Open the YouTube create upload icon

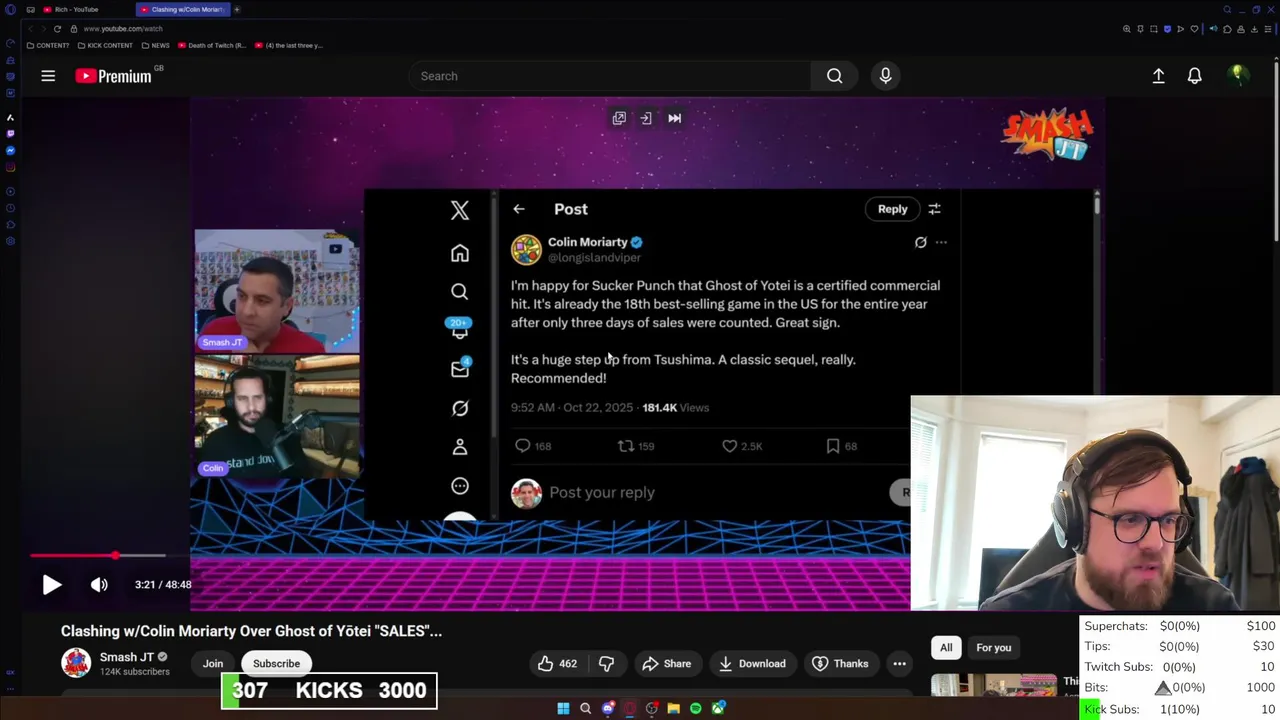tap(1158, 76)
